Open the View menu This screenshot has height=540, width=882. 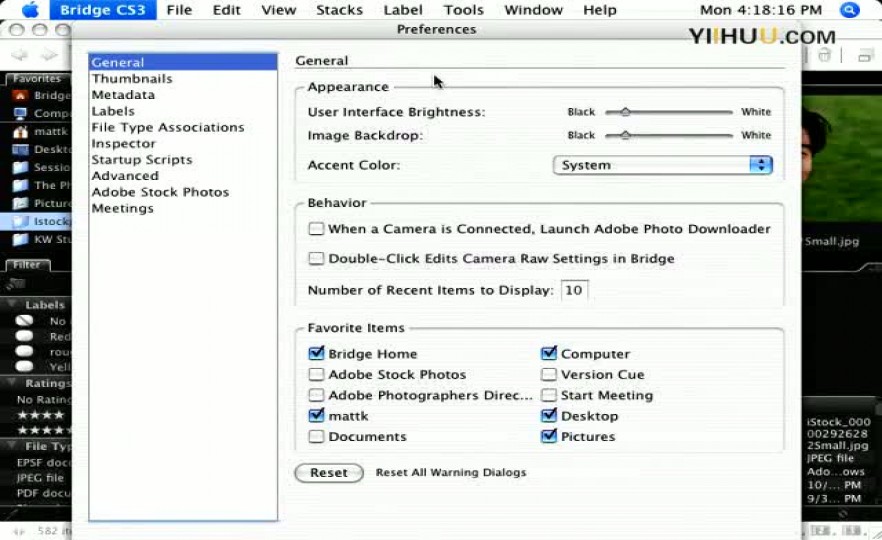coord(278,10)
